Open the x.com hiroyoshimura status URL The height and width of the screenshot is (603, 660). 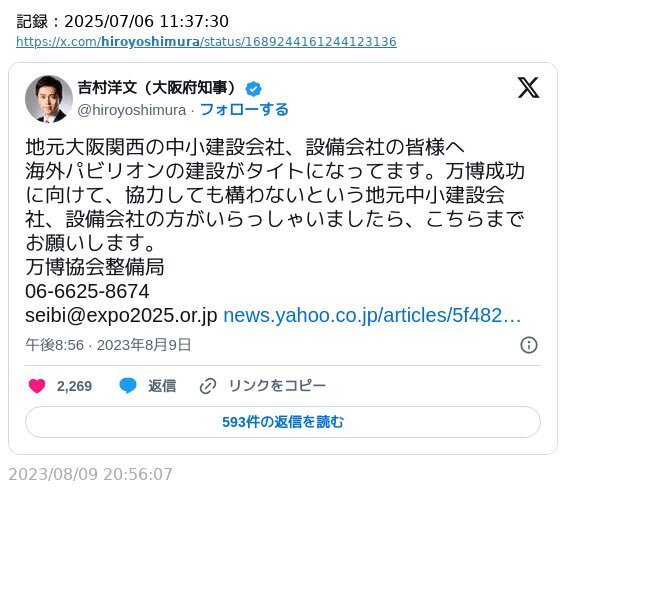pyautogui.click(x=206, y=42)
